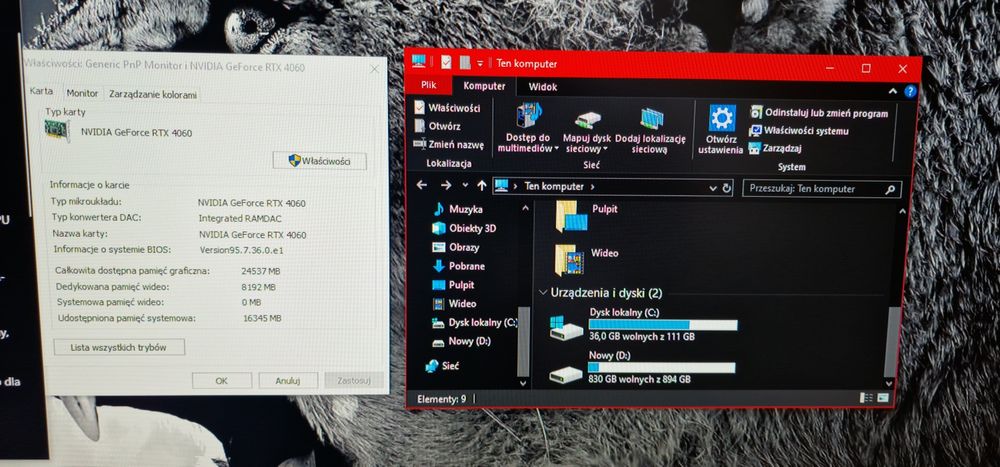Screen dimensions: 1000x467
Task: Collapse the ribbon with the chevron
Action: coord(893,91)
